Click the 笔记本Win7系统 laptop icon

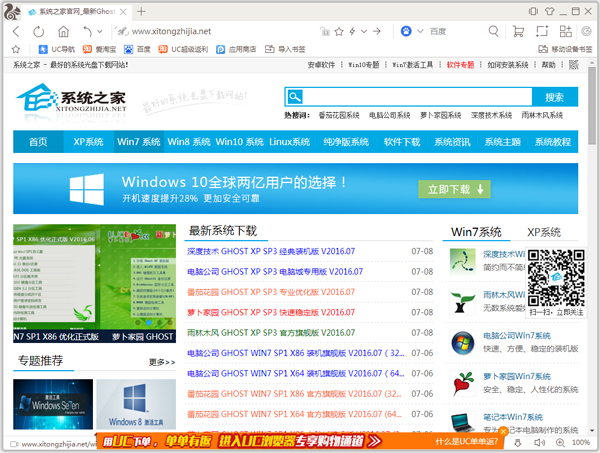point(463,421)
